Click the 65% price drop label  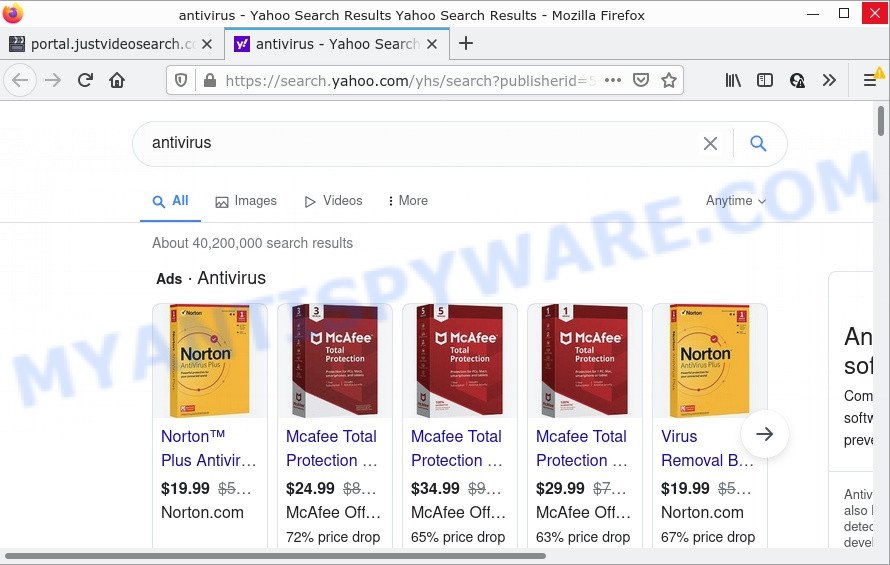tap(457, 537)
